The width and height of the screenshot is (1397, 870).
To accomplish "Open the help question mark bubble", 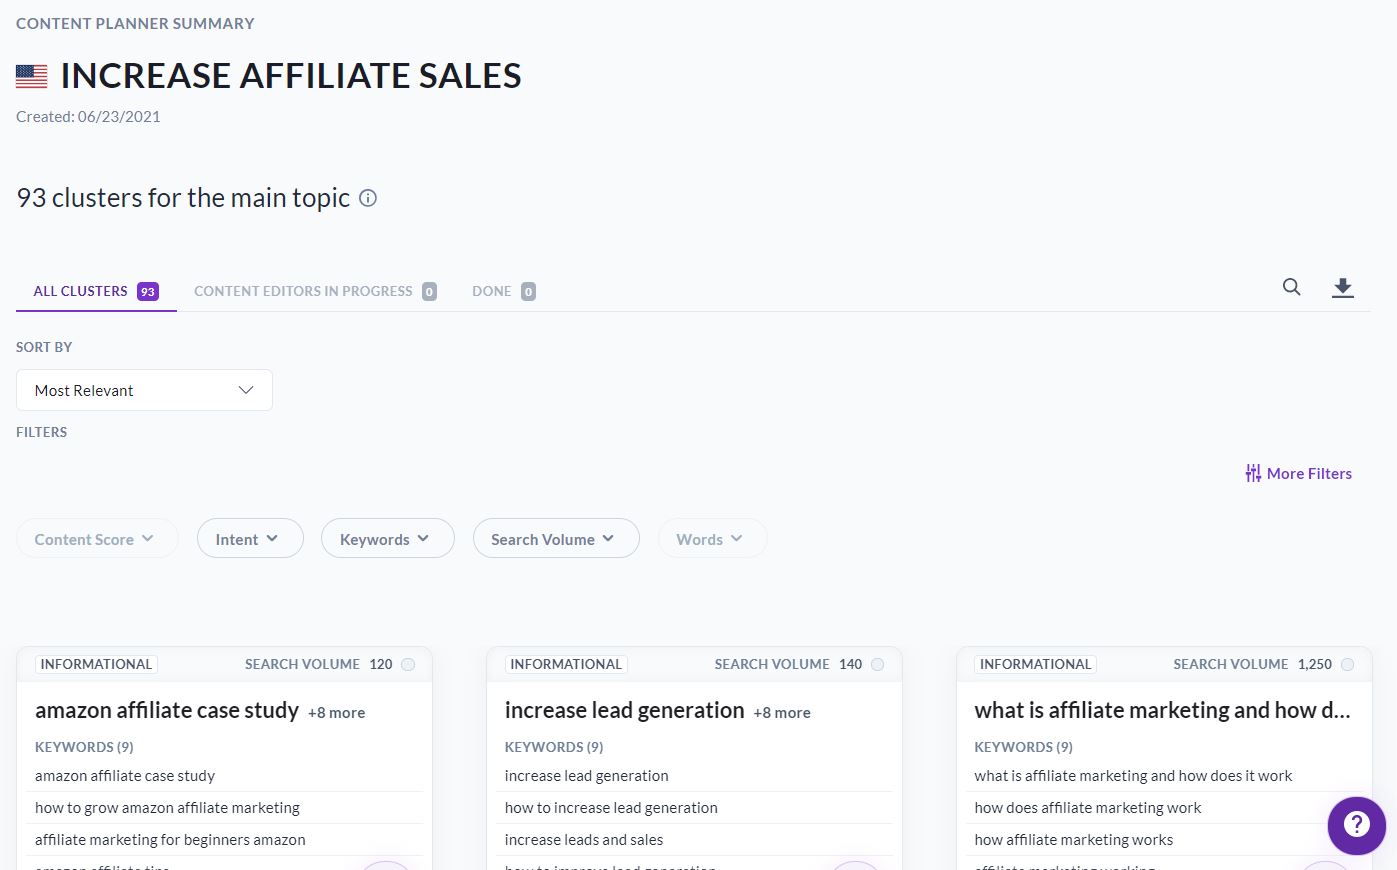I will (1356, 825).
